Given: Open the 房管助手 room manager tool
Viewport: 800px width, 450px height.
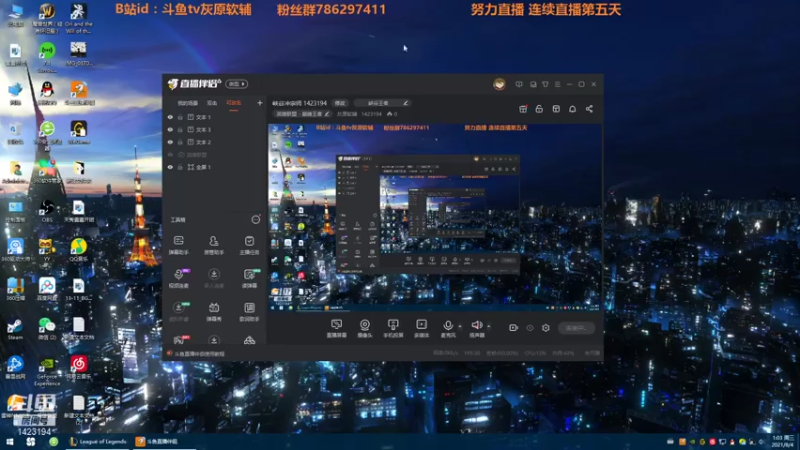Looking at the screenshot, I should [214, 244].
